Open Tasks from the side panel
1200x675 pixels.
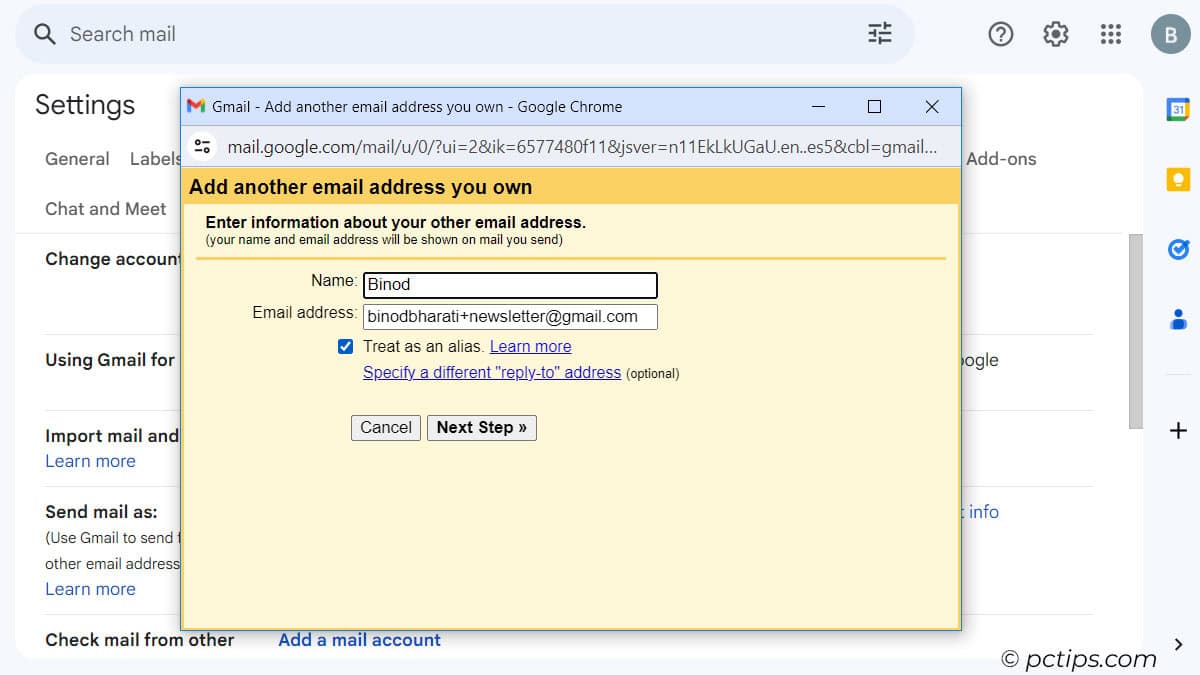[1178, 248]
